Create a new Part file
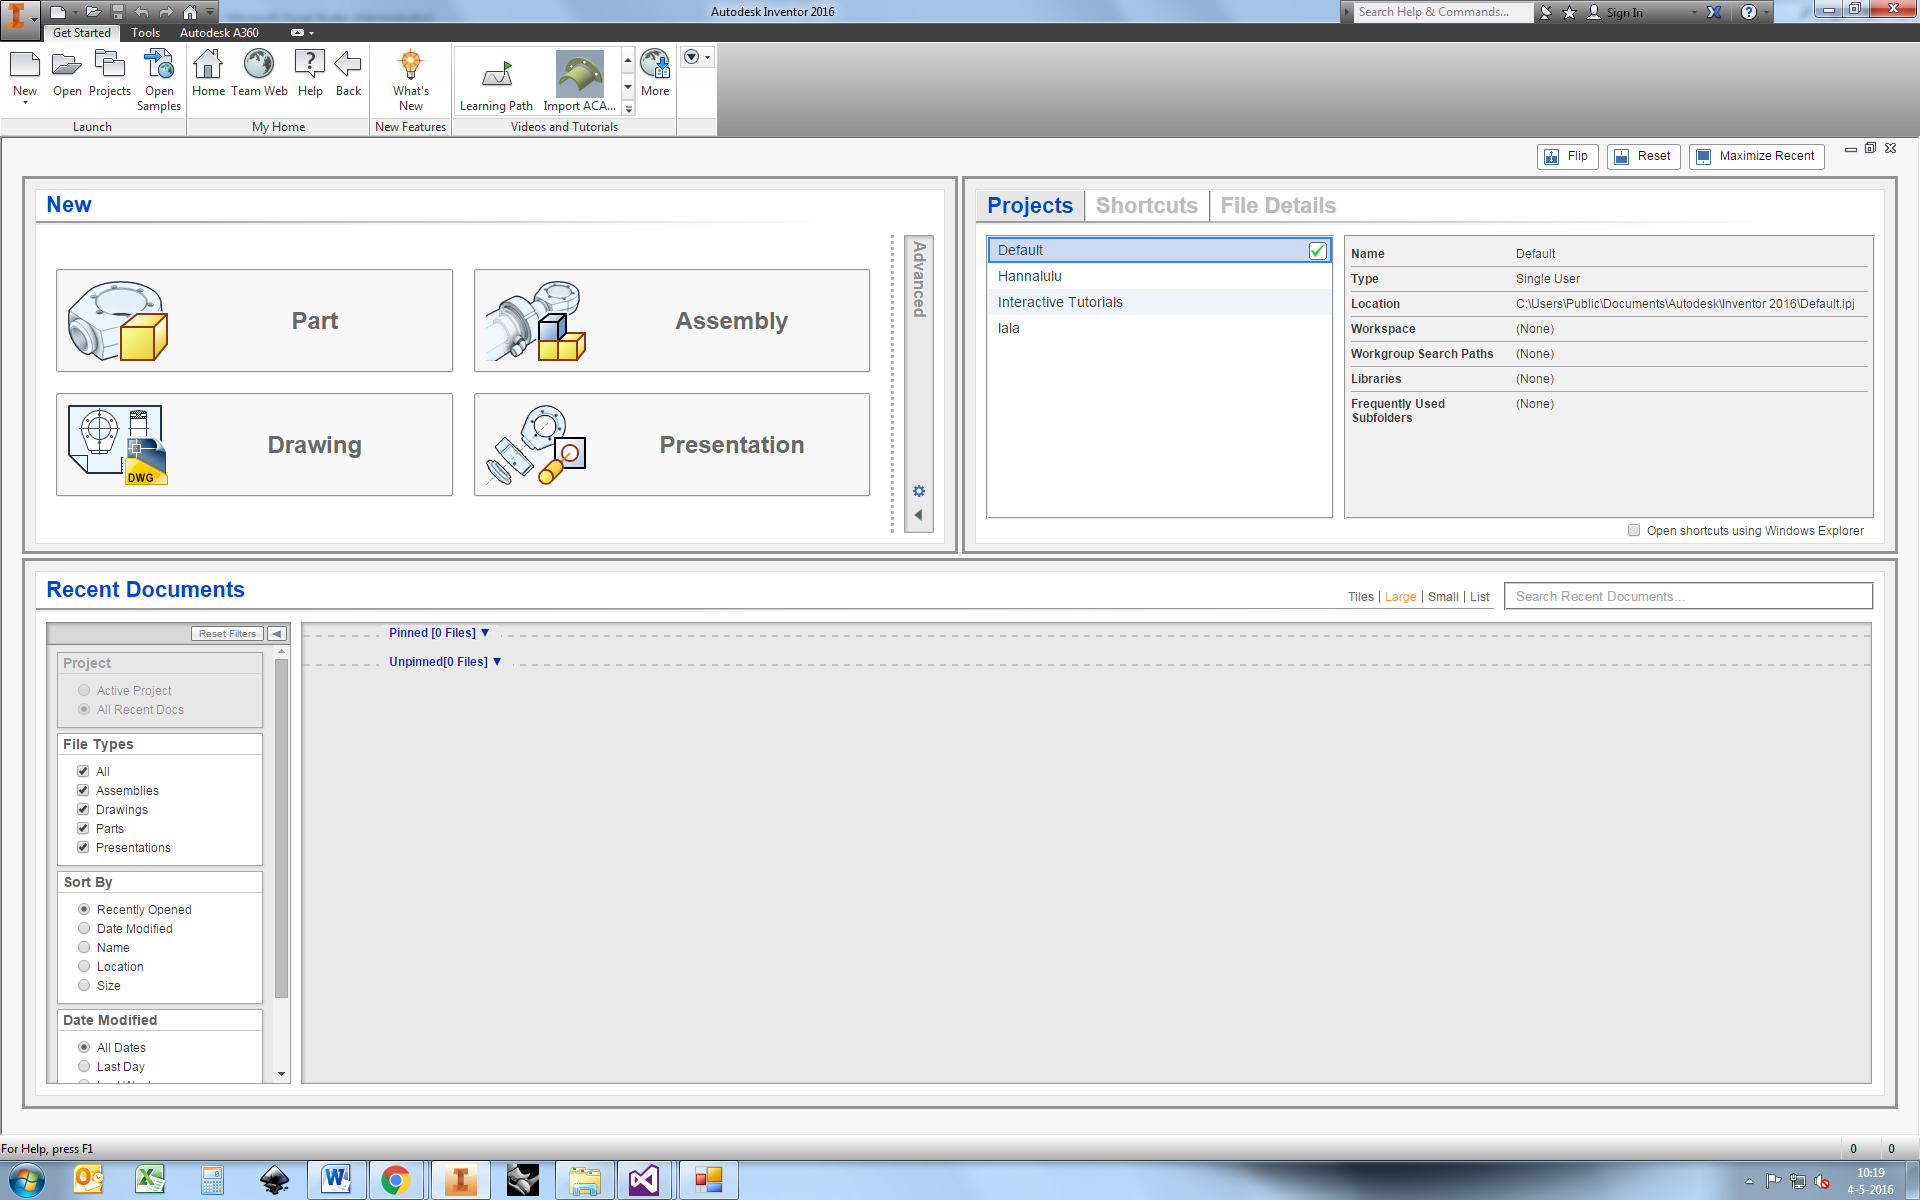The height and width of the screenshot is (1200, 1920). coord(254,321)
